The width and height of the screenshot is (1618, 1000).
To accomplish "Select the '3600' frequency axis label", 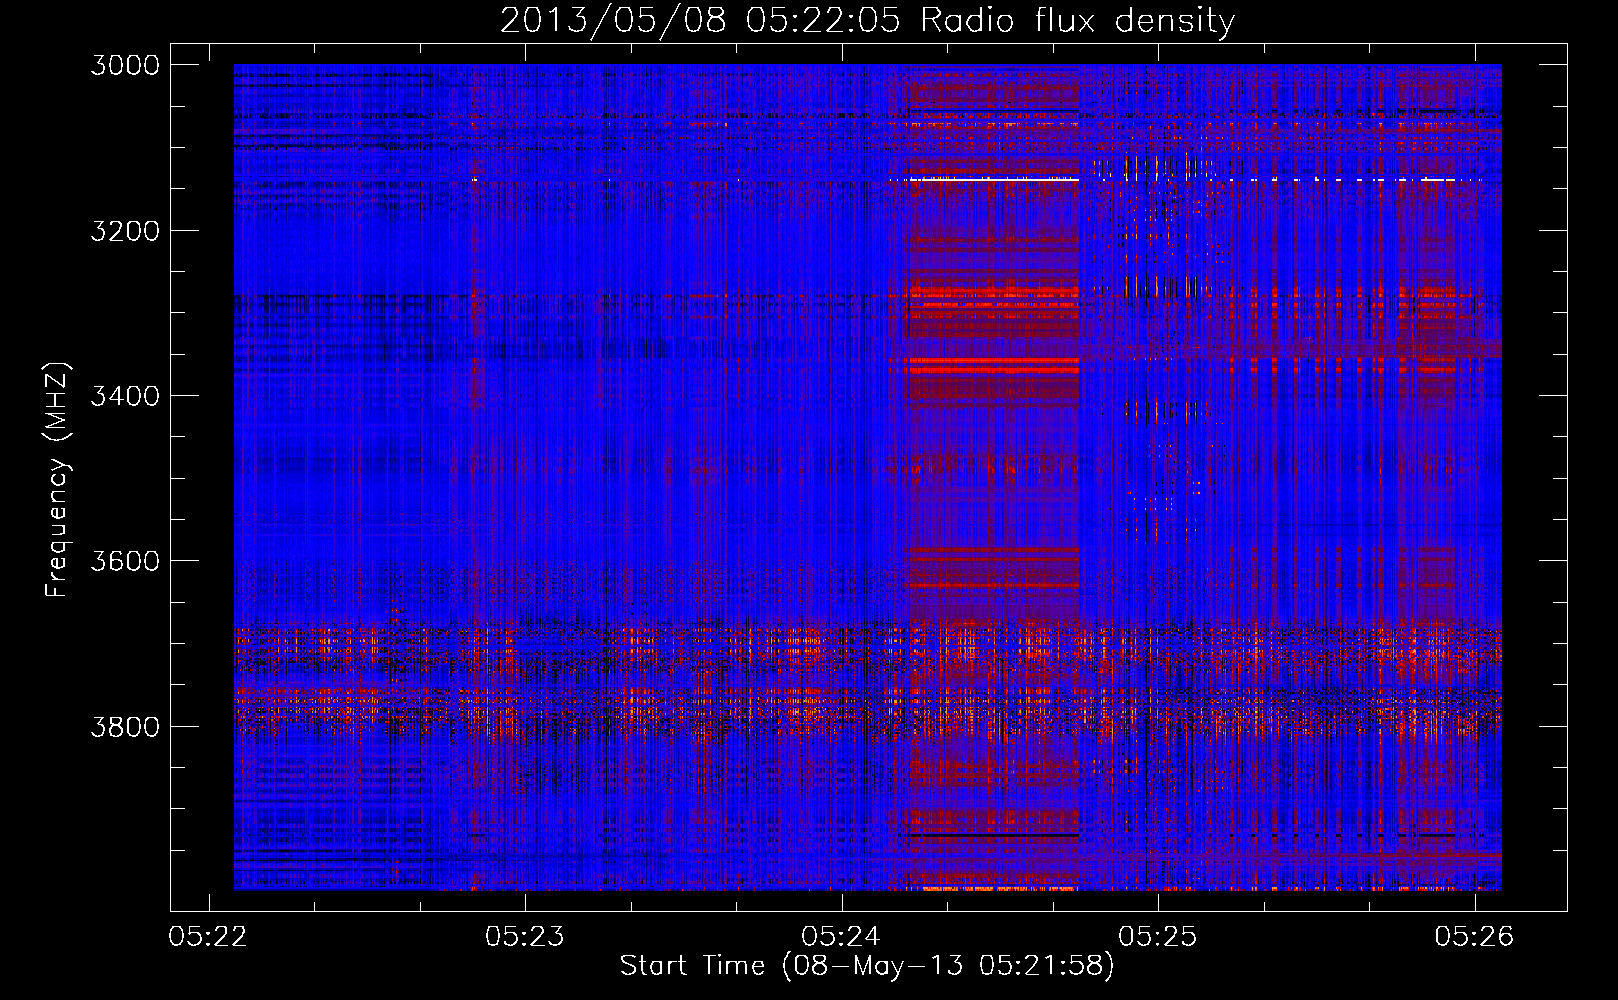I will (x=125, y=561).
